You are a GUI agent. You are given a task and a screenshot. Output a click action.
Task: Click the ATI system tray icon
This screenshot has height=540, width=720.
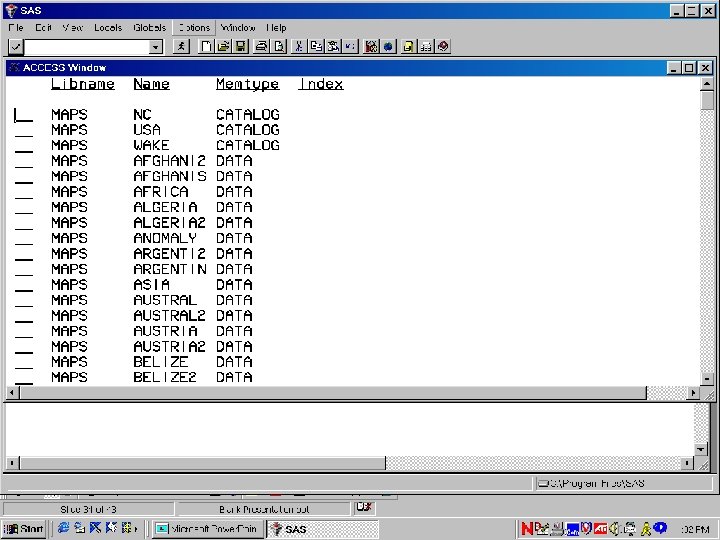(x=601, y=529)
